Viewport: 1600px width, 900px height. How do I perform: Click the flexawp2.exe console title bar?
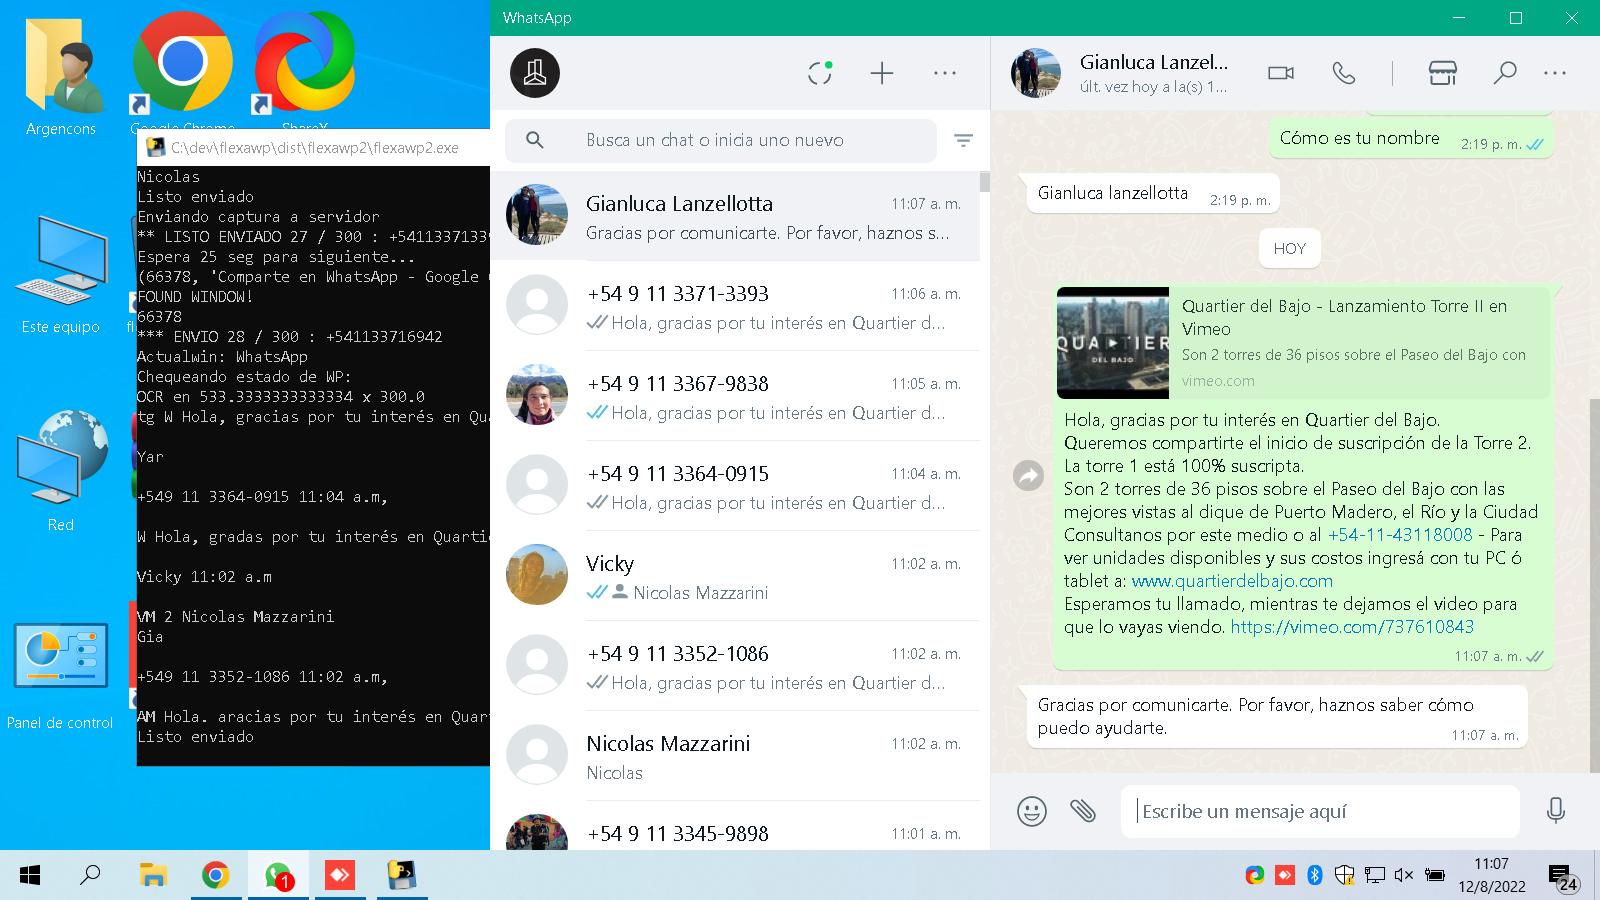point(314,148)
